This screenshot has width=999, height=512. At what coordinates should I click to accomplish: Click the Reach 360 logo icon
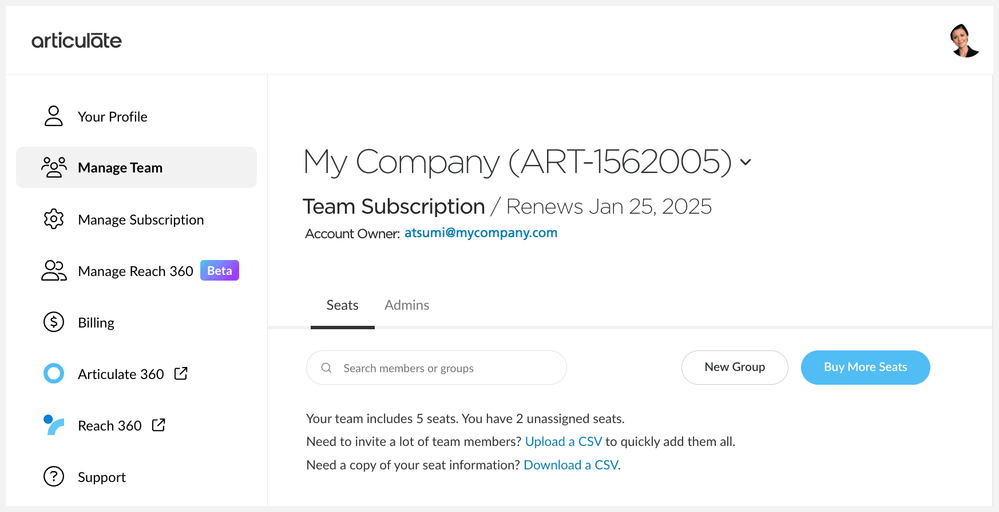coord(54,425)
